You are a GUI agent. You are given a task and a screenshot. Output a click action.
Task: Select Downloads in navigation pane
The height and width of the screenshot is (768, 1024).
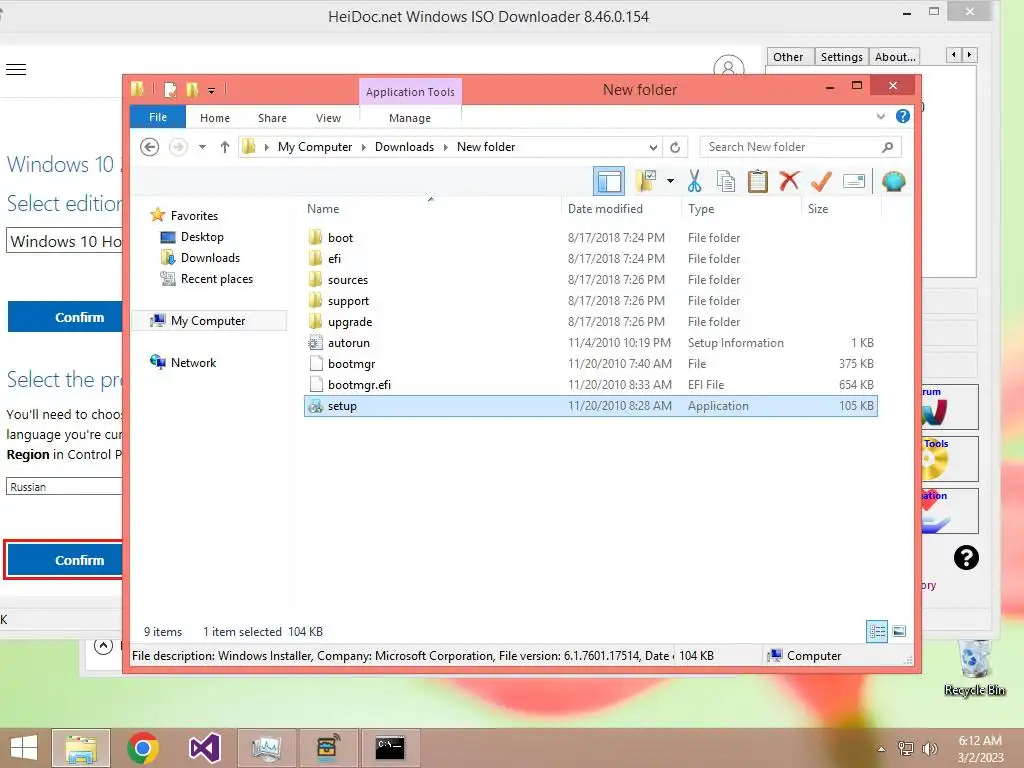[x=210, y=257]
